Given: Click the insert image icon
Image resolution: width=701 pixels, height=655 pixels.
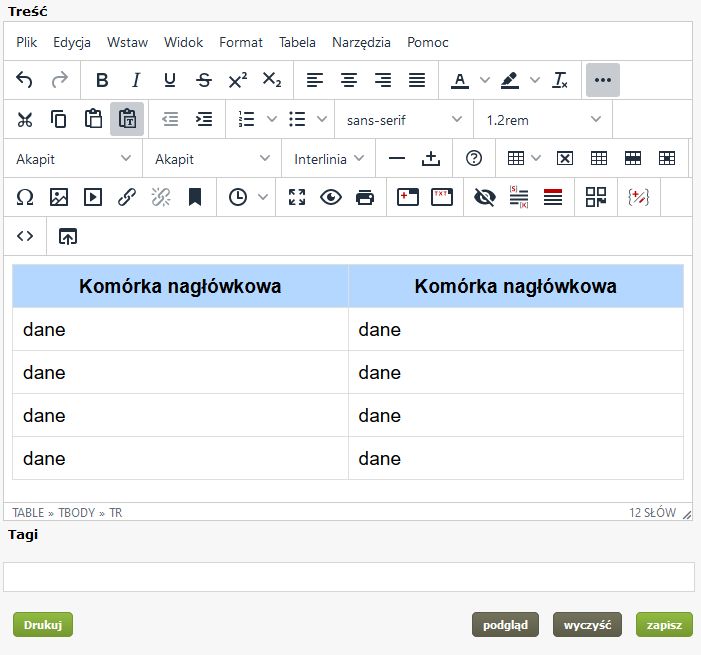Looking at the screenshot, I should pos(59,197).
